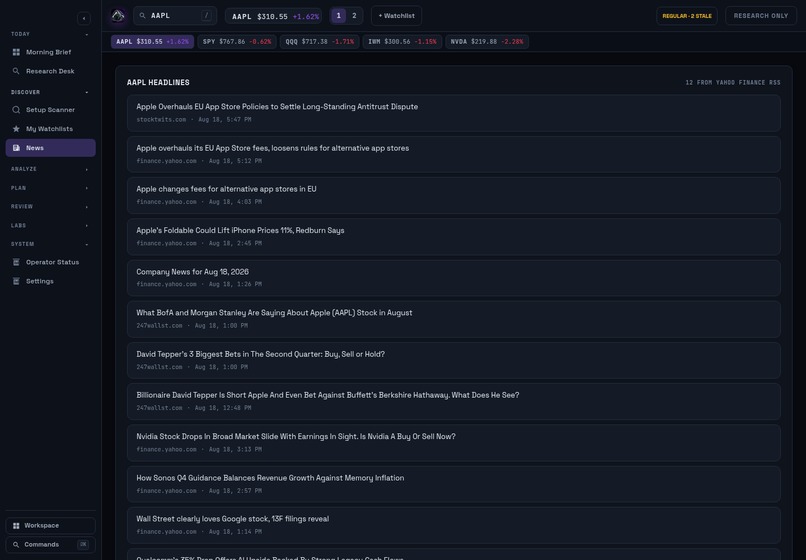Open 'Apple changes fees for alternative app stores' headline
806x560 pixels.
(x=453, y=195)
